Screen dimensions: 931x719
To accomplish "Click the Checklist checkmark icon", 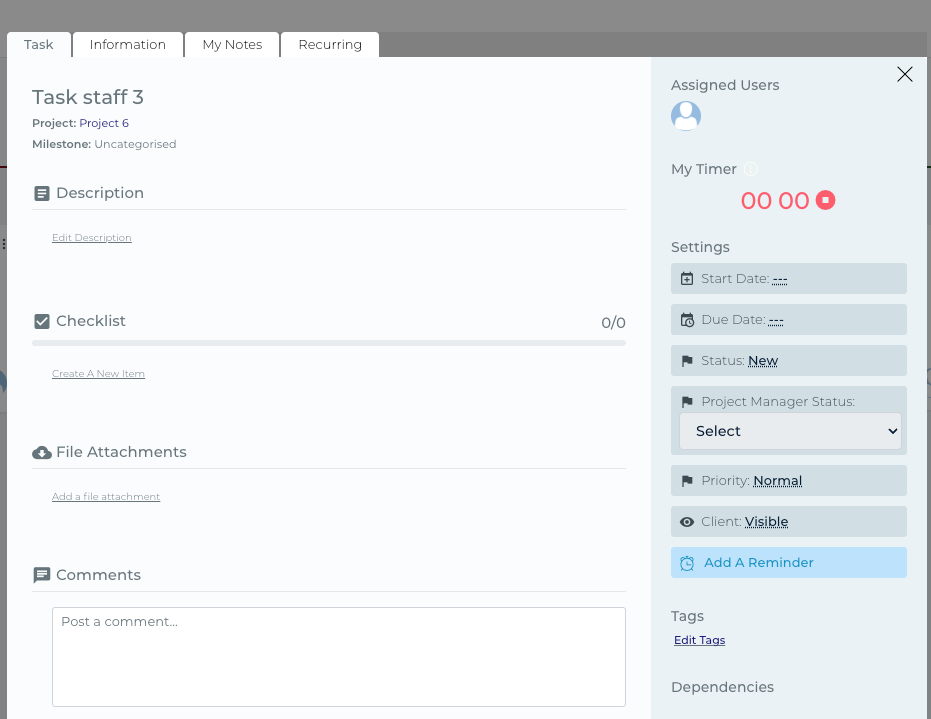I will (x=42, y=321).
